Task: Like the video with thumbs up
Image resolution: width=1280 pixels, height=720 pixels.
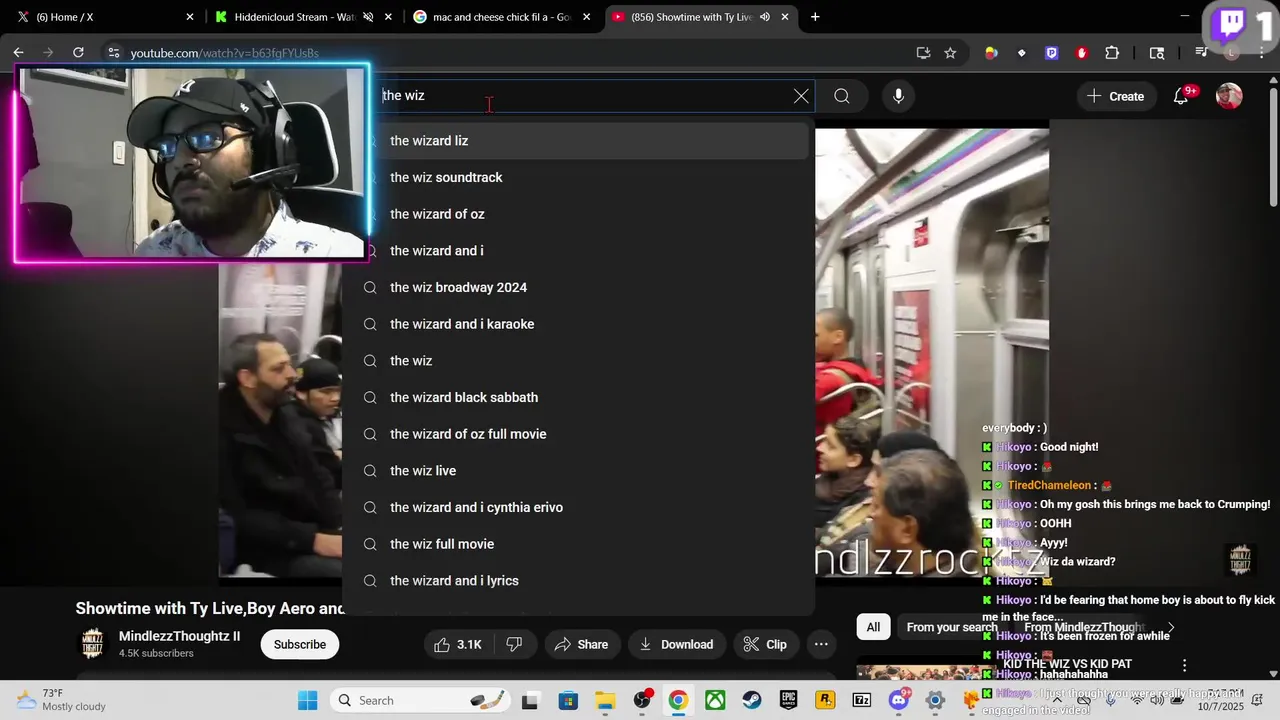Action: (x=459, y=644)
